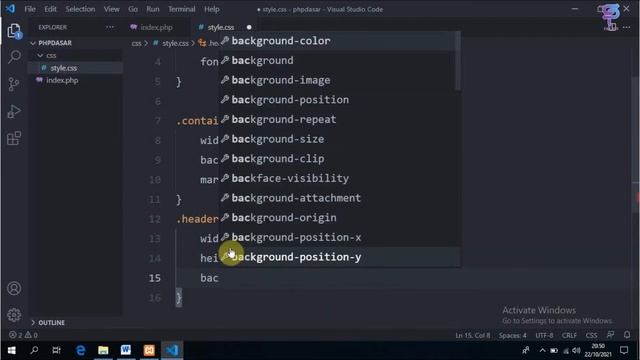The width and height of the screenshot is (640, 360).
Task: Launch Microsoft Edge from taskbar
Action: (80, 350)
